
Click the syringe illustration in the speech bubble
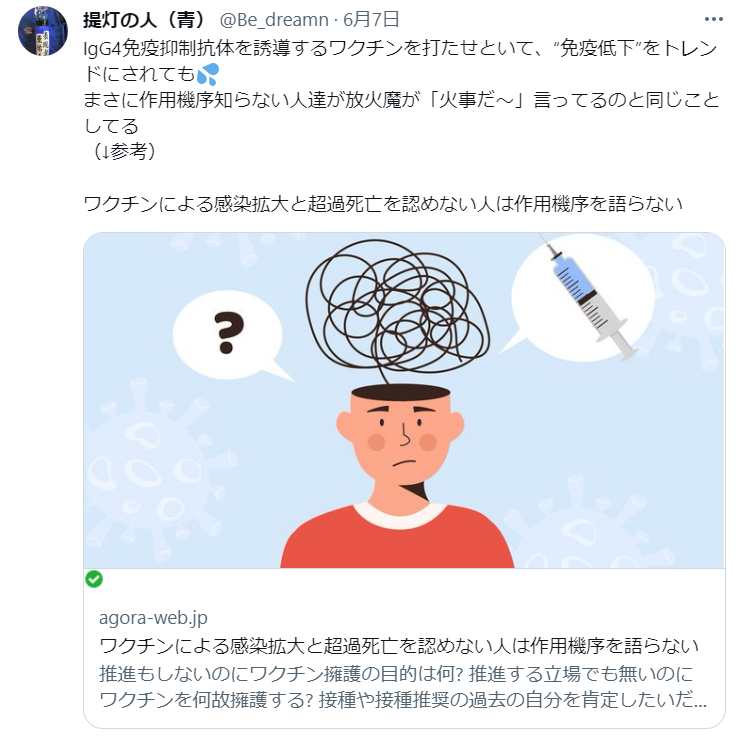(590, 298)
